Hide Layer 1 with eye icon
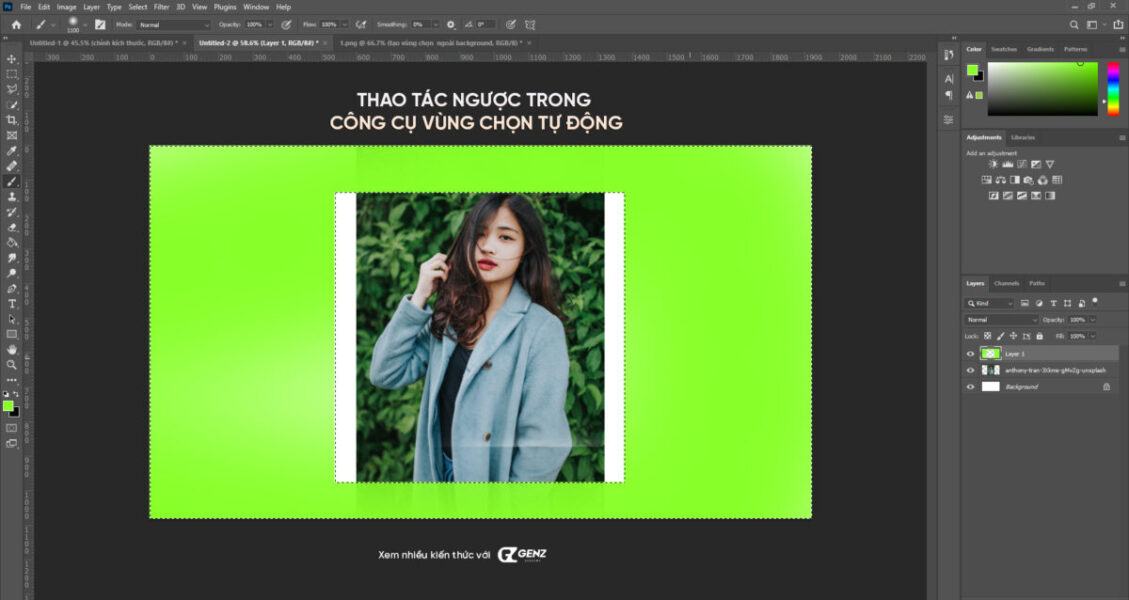This screenshot has height=600, width=1129. pos(970,354)
